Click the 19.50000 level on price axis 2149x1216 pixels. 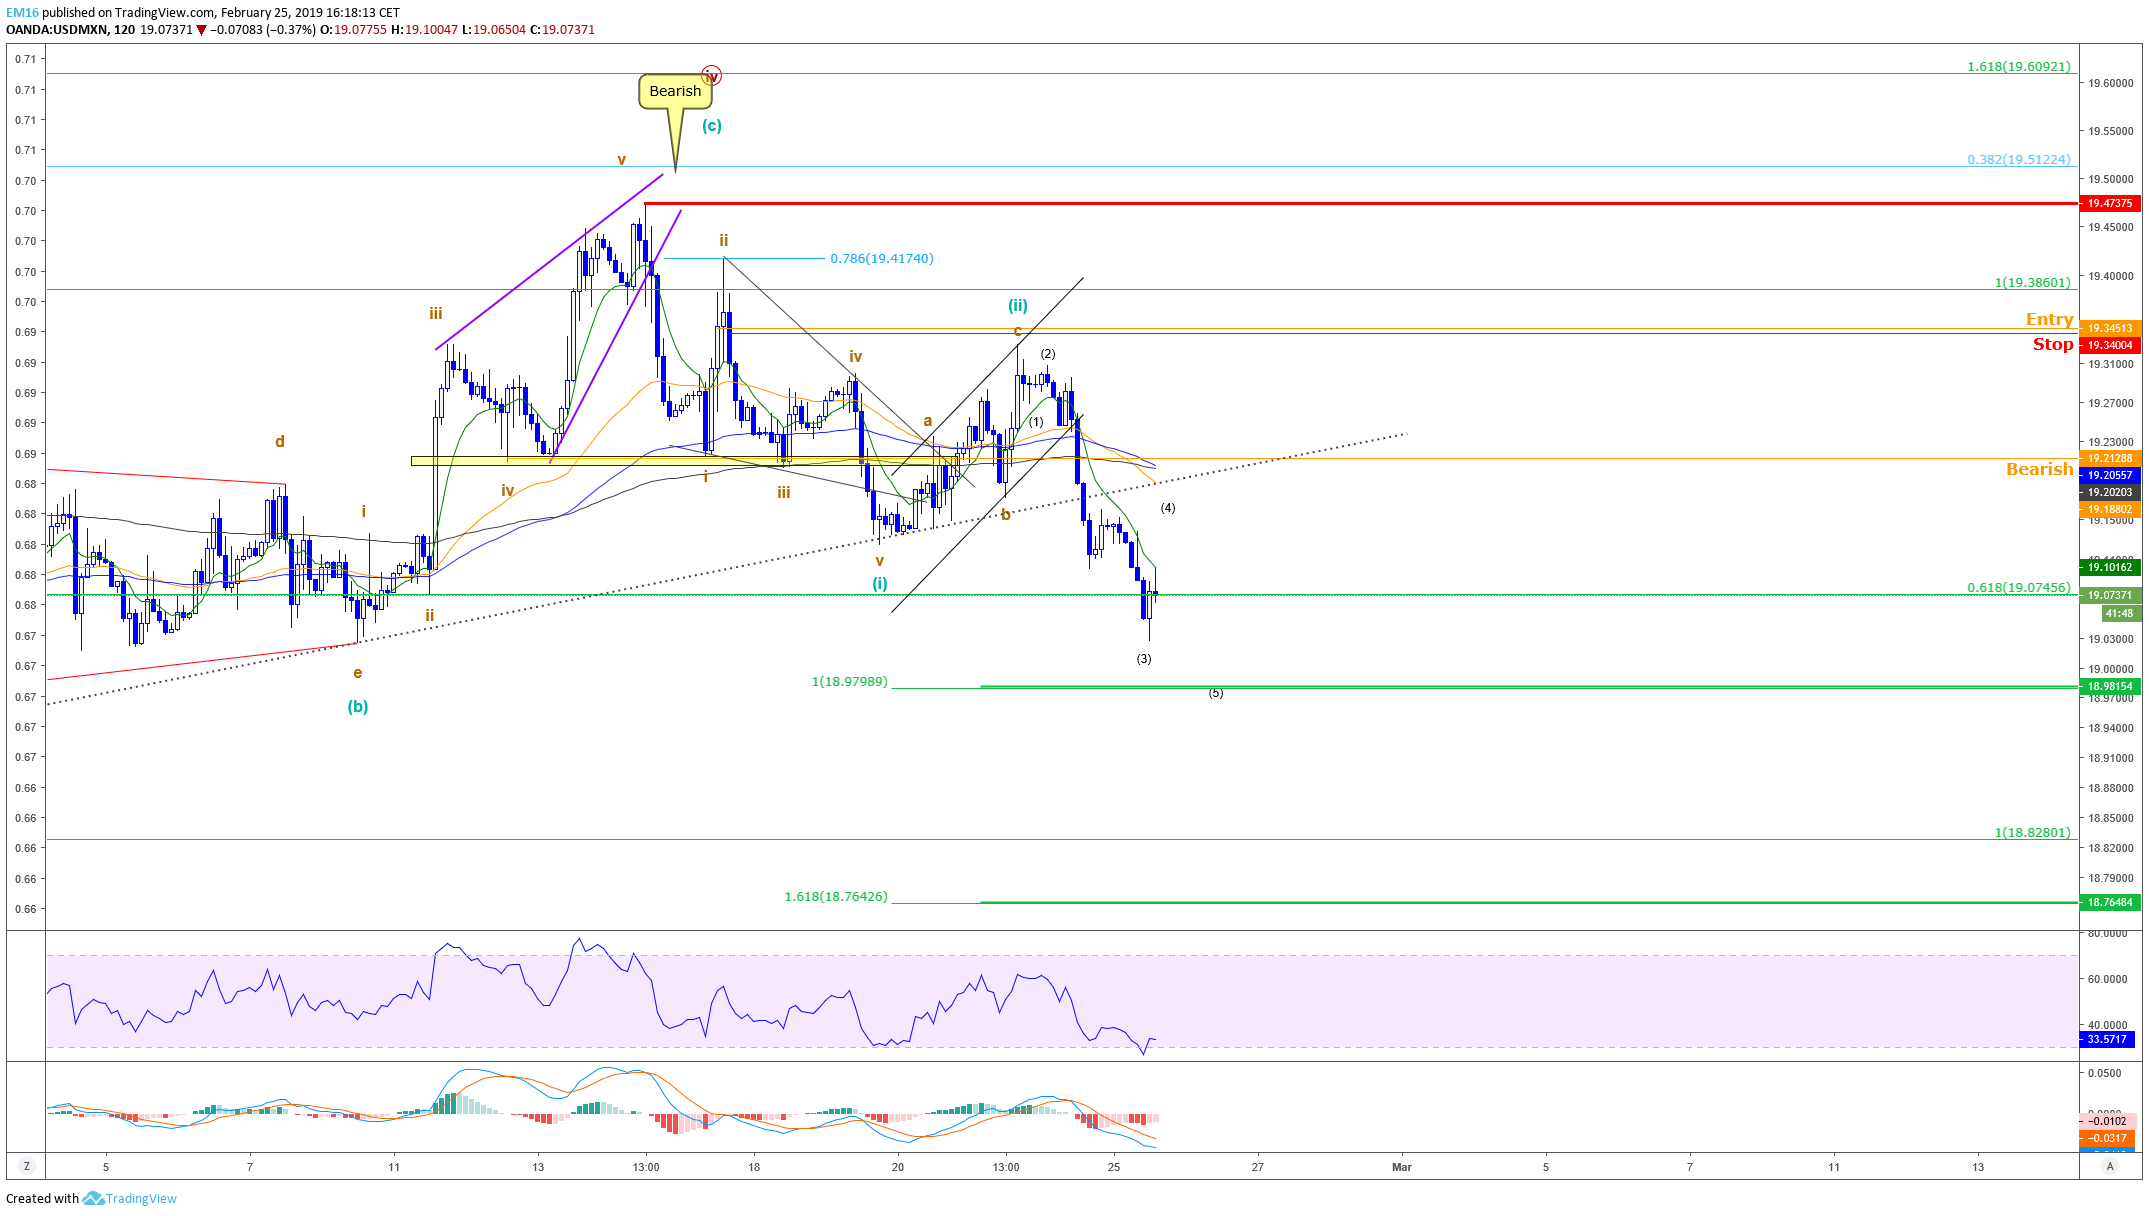tap(2110, 180)
